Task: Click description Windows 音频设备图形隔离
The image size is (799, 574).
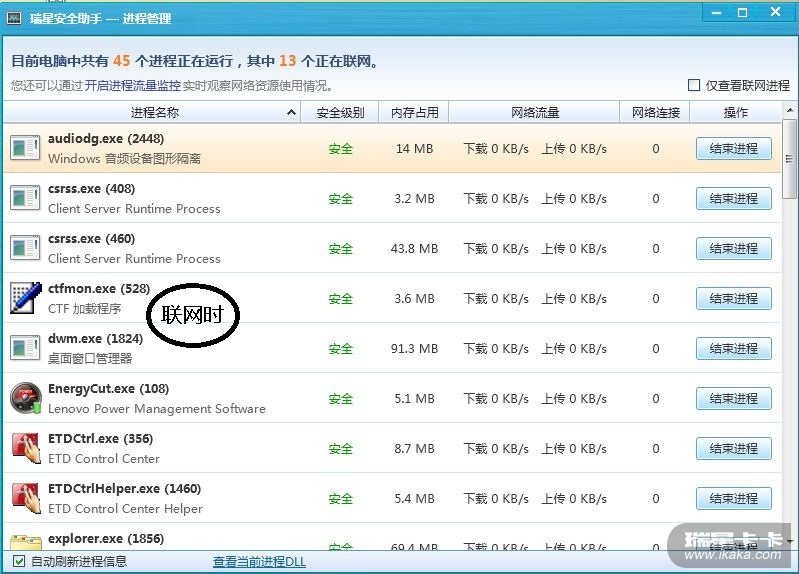Action: coord(124,159)
